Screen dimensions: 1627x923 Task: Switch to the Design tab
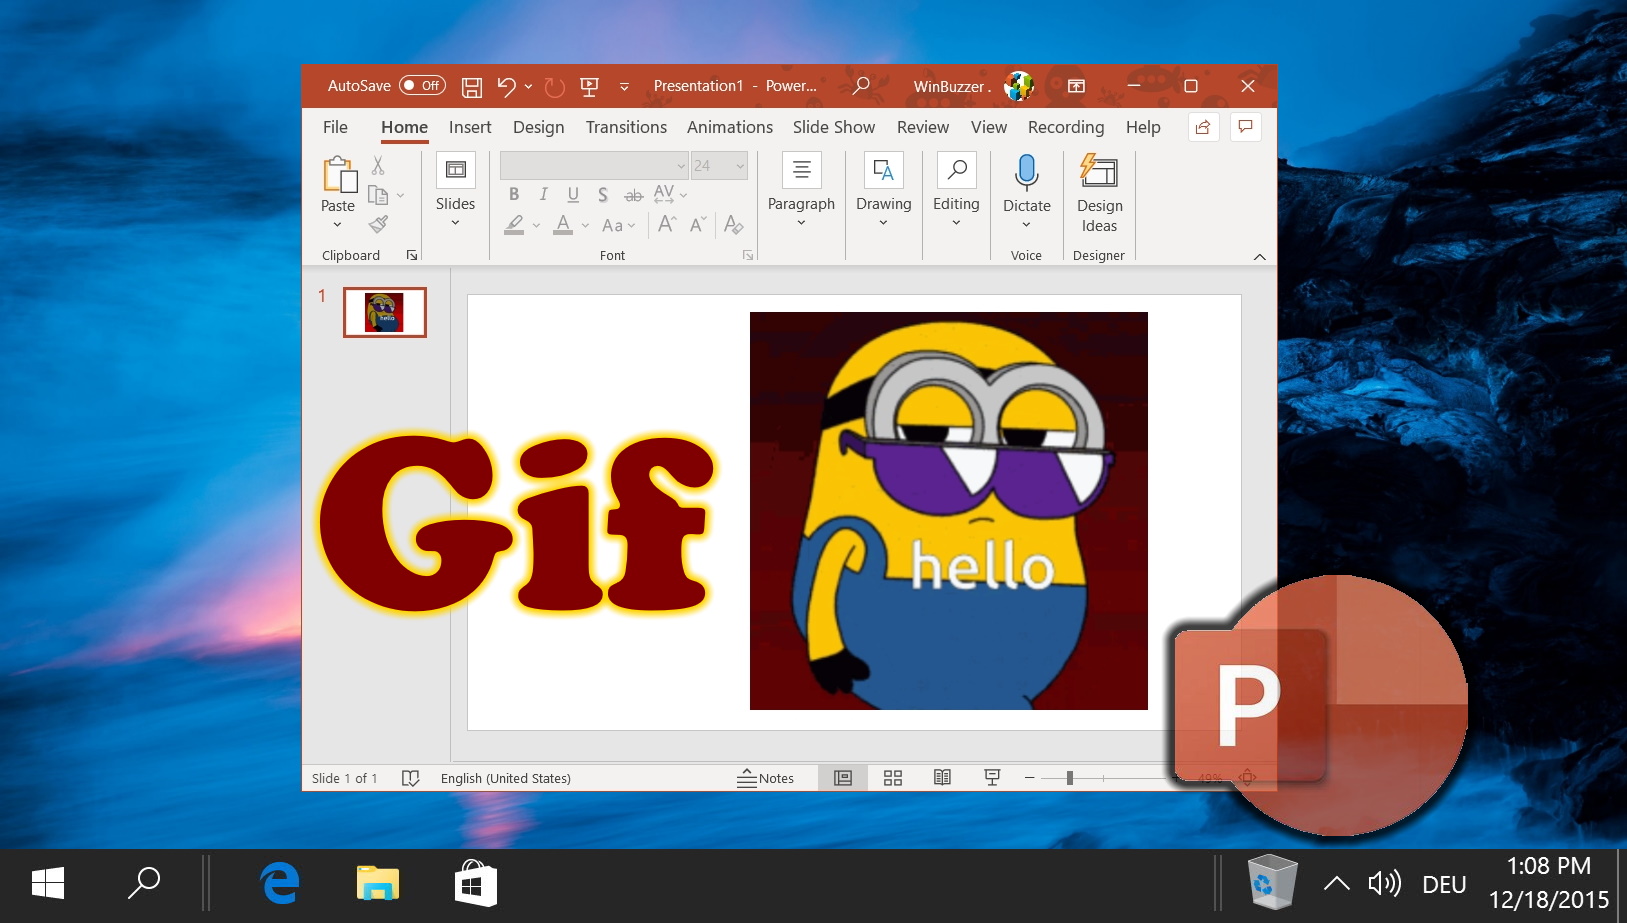(x=538, y=127)
